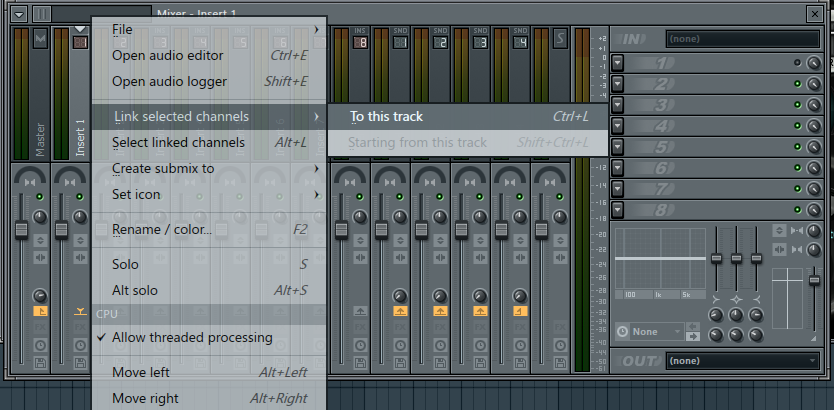Click Insert 8 reverse polarity icon
This screenshot has width=834, height=410.
(361, 240)
